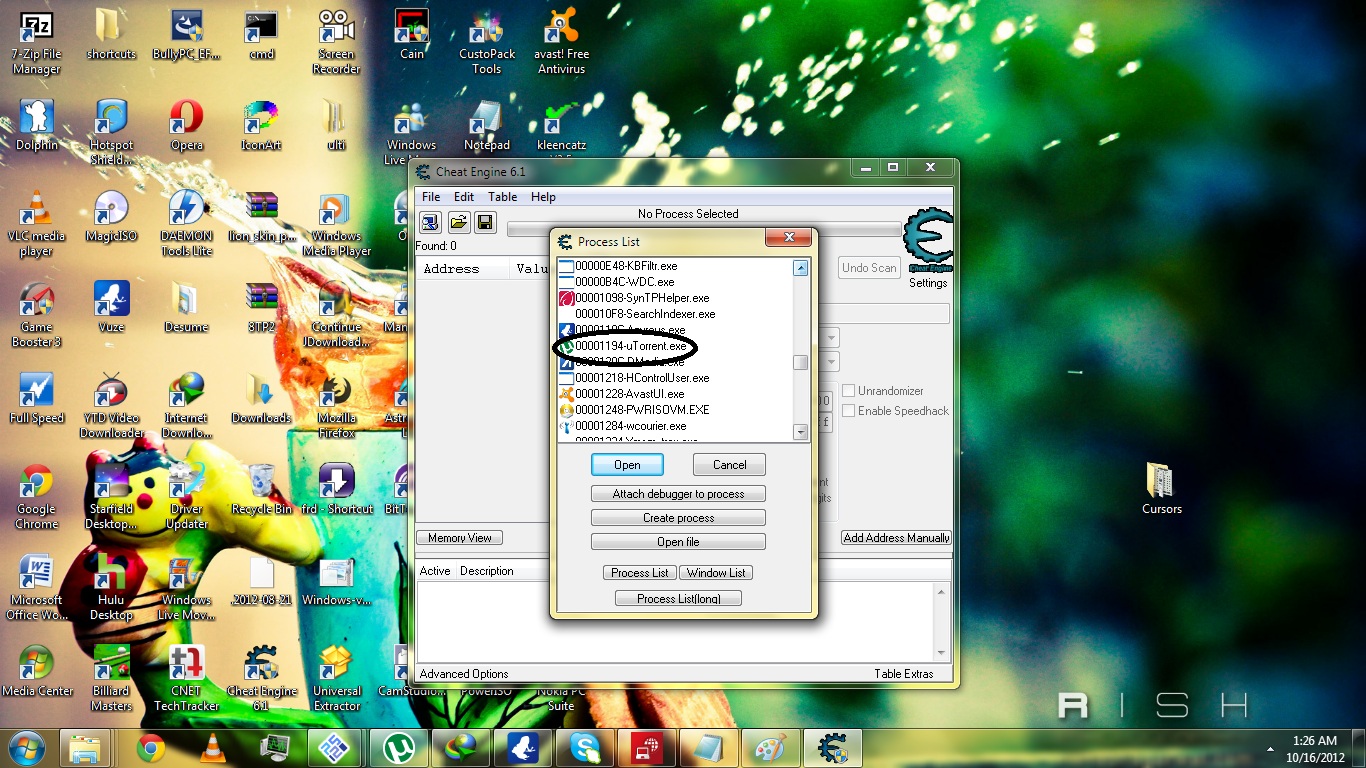Click the save floppy disk toolbar icon

(485, 222)
